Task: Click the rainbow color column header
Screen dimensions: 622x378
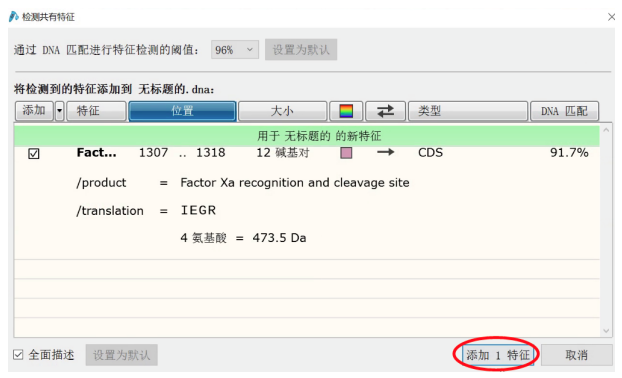Action: pyautogui.click(x=346, y=111)
